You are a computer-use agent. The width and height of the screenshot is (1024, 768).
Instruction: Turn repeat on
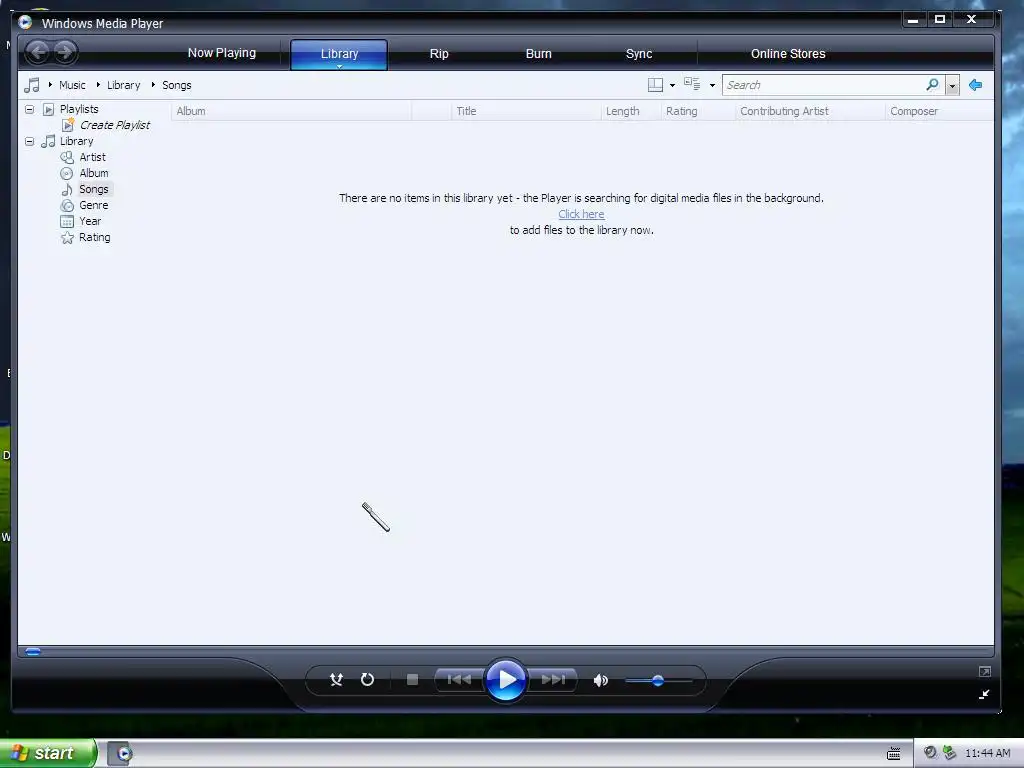(367, 680)
